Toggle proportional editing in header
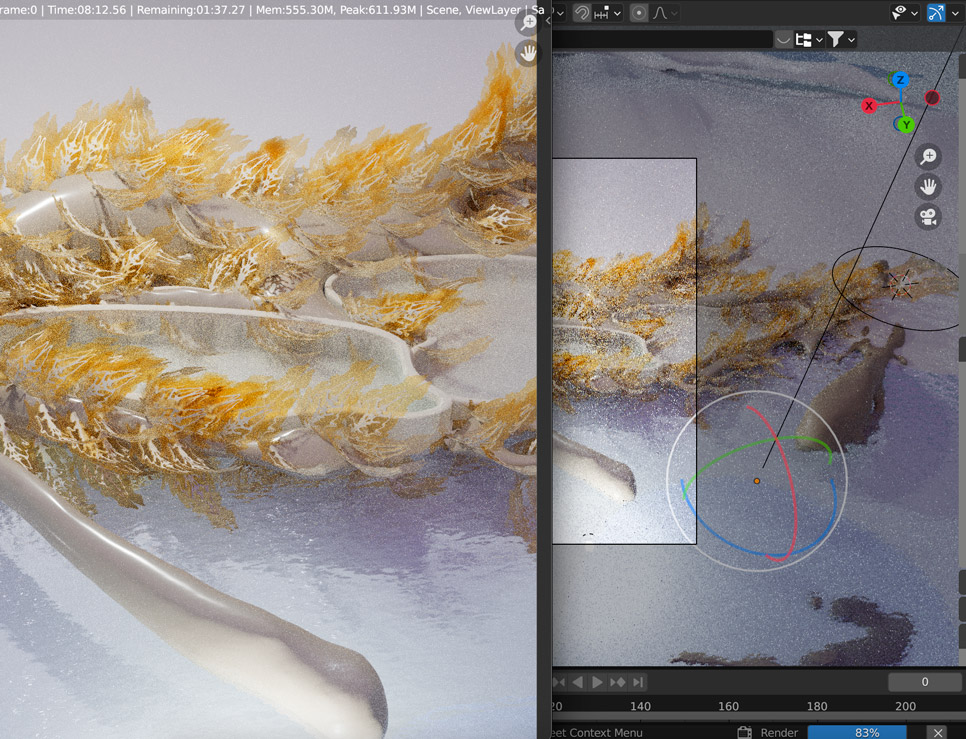 click(x=638, y=13)
